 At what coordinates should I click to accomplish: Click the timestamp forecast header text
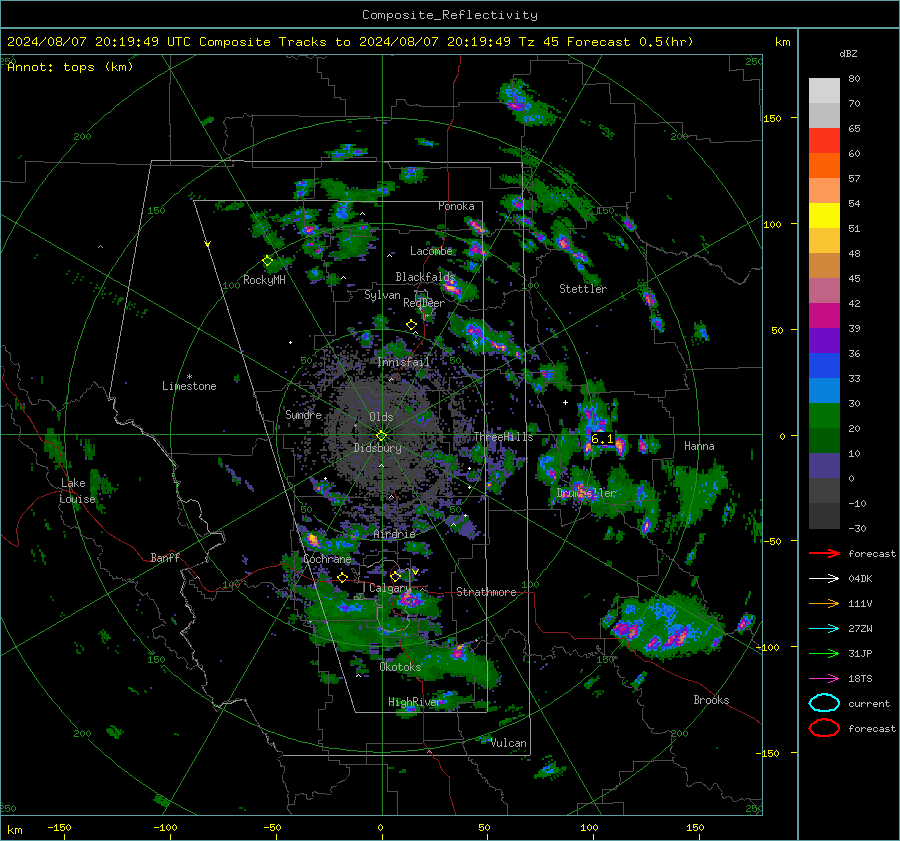point(350,42)
